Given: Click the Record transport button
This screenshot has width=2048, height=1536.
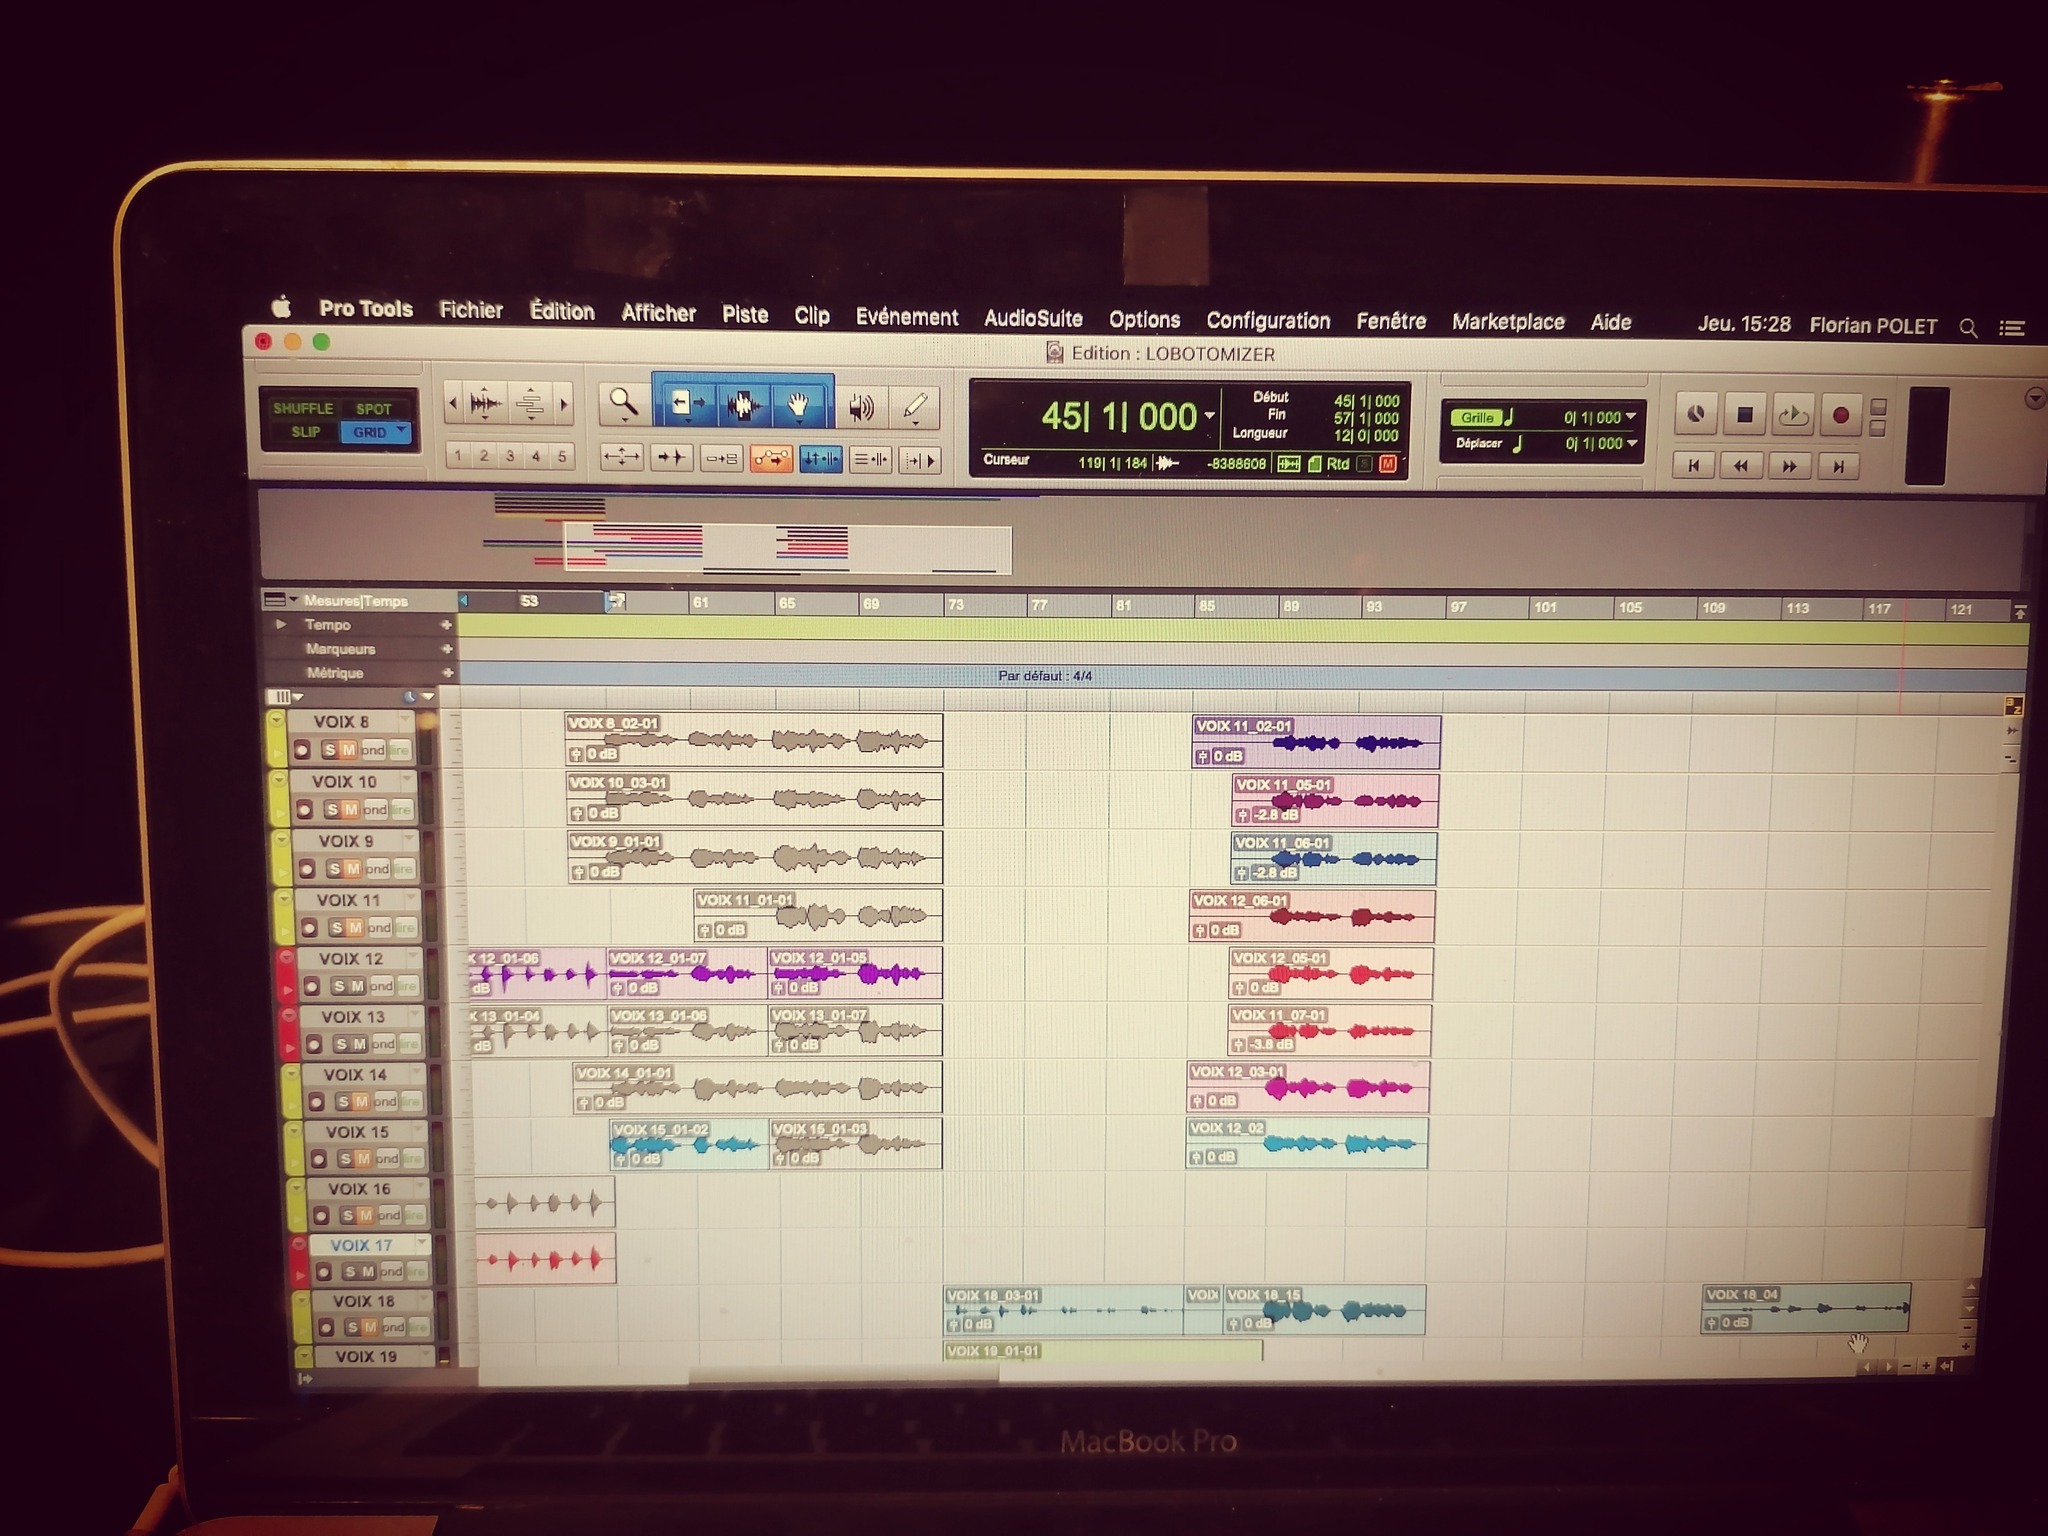Looking at the screenshot, I should (1840, 416).
